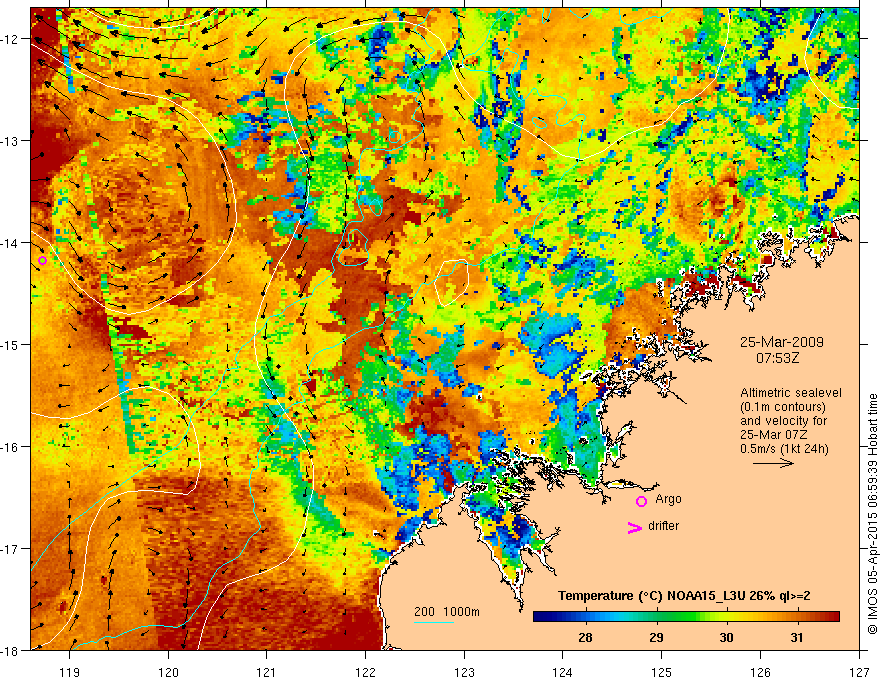
Task: Click the latitude axis label -13
Action: pos(11,141)
